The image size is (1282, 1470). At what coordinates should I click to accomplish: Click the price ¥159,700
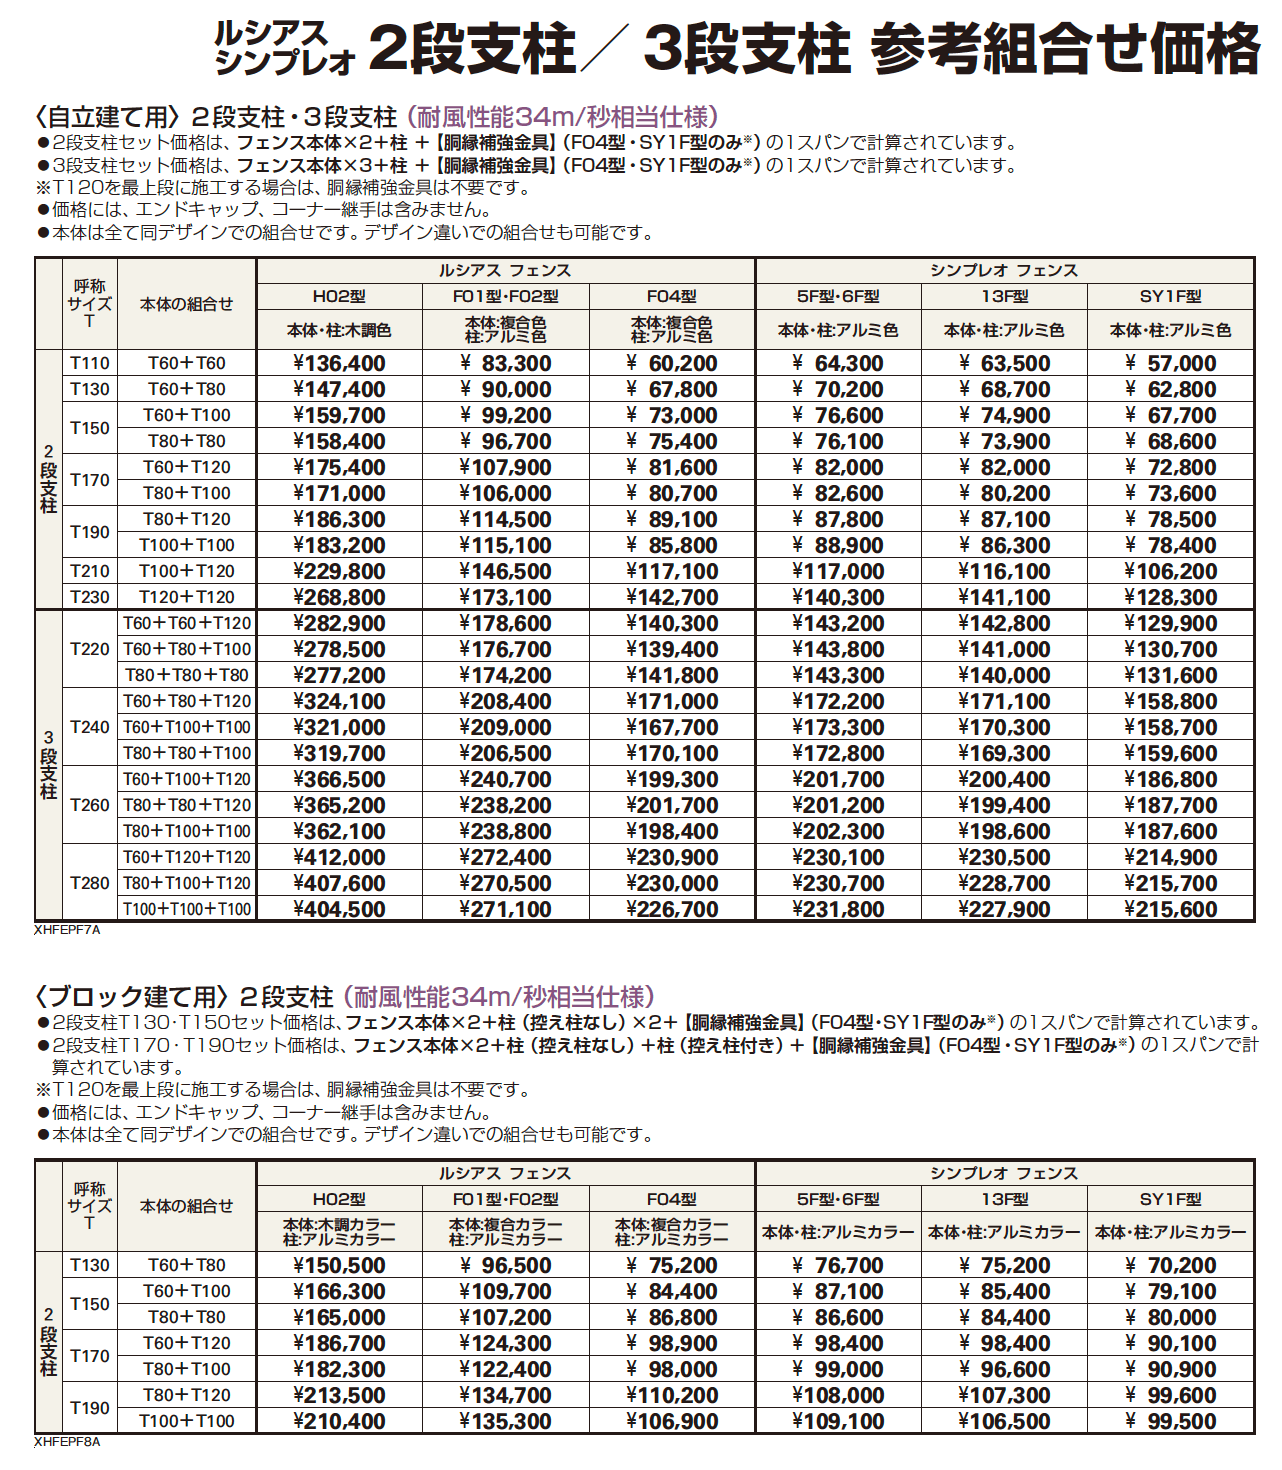[339, 415]
